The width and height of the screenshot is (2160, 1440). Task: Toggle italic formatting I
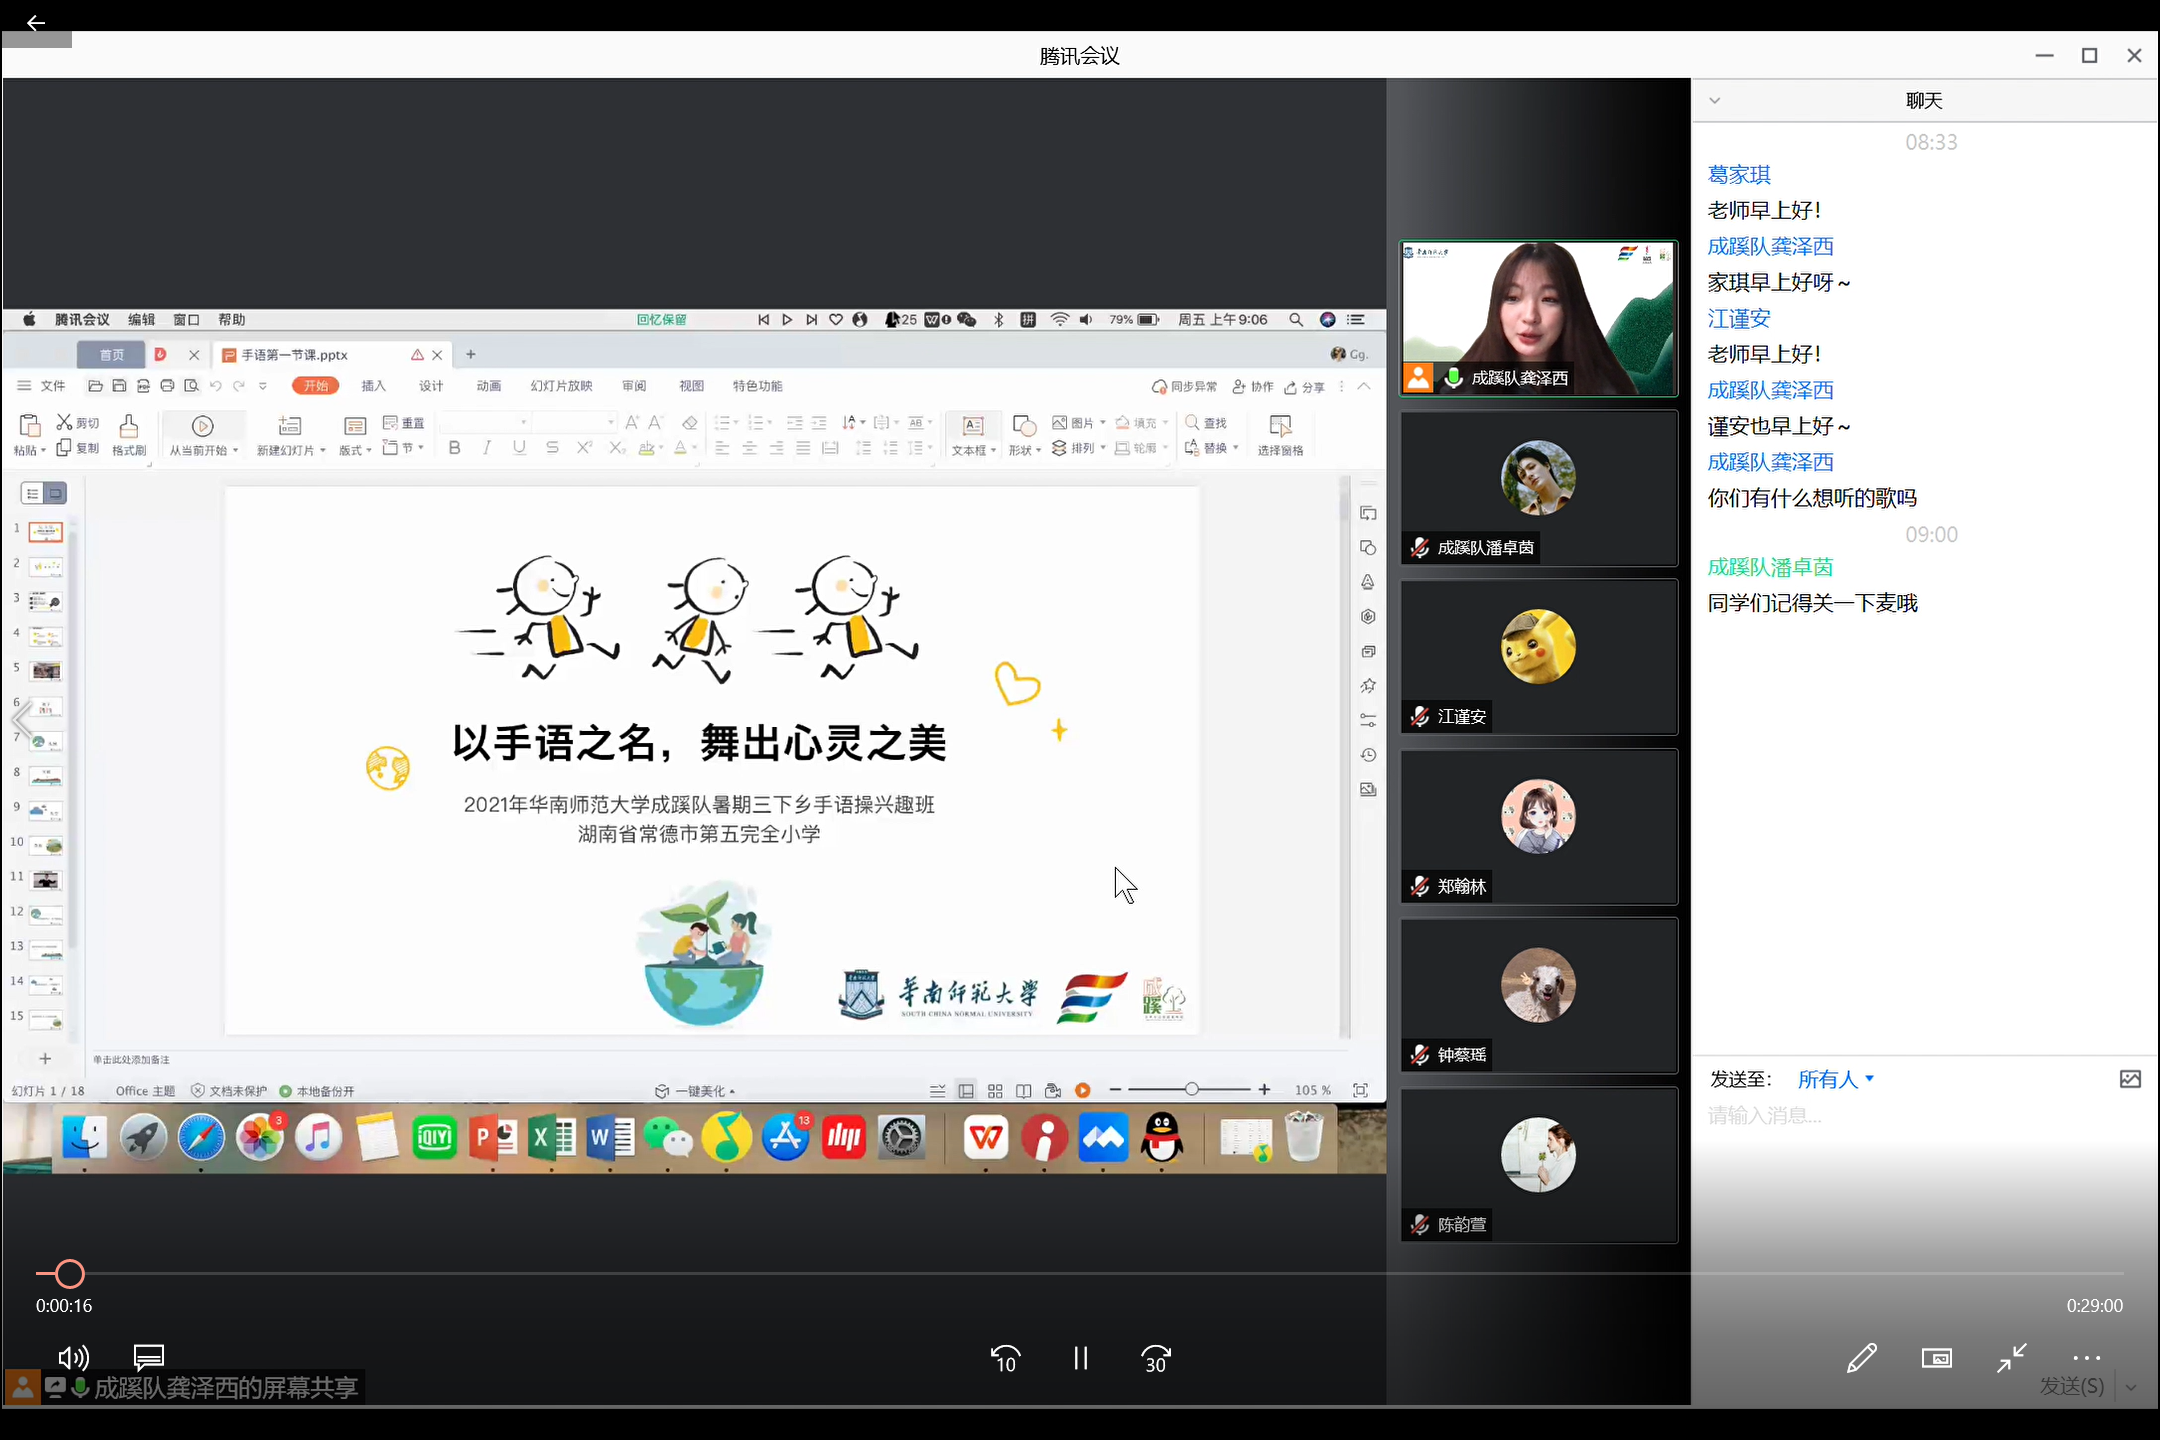(486, 448)
